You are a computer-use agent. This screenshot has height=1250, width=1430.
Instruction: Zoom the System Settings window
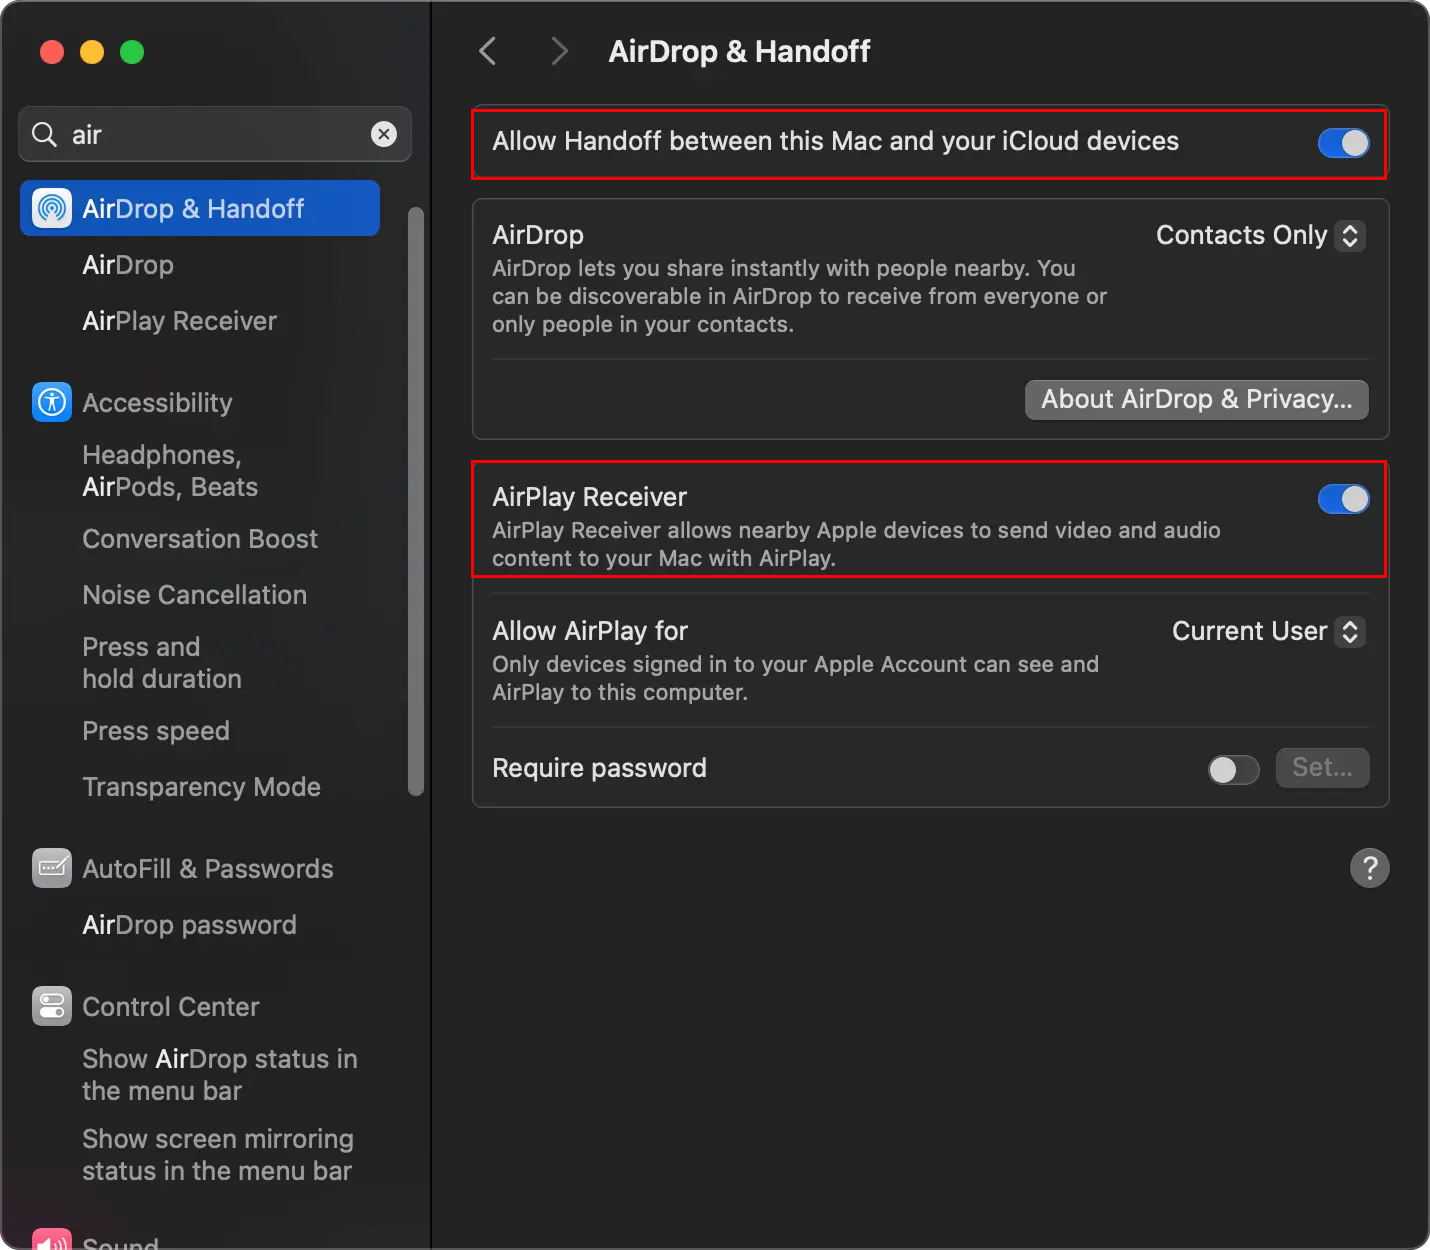coord(132,52)
